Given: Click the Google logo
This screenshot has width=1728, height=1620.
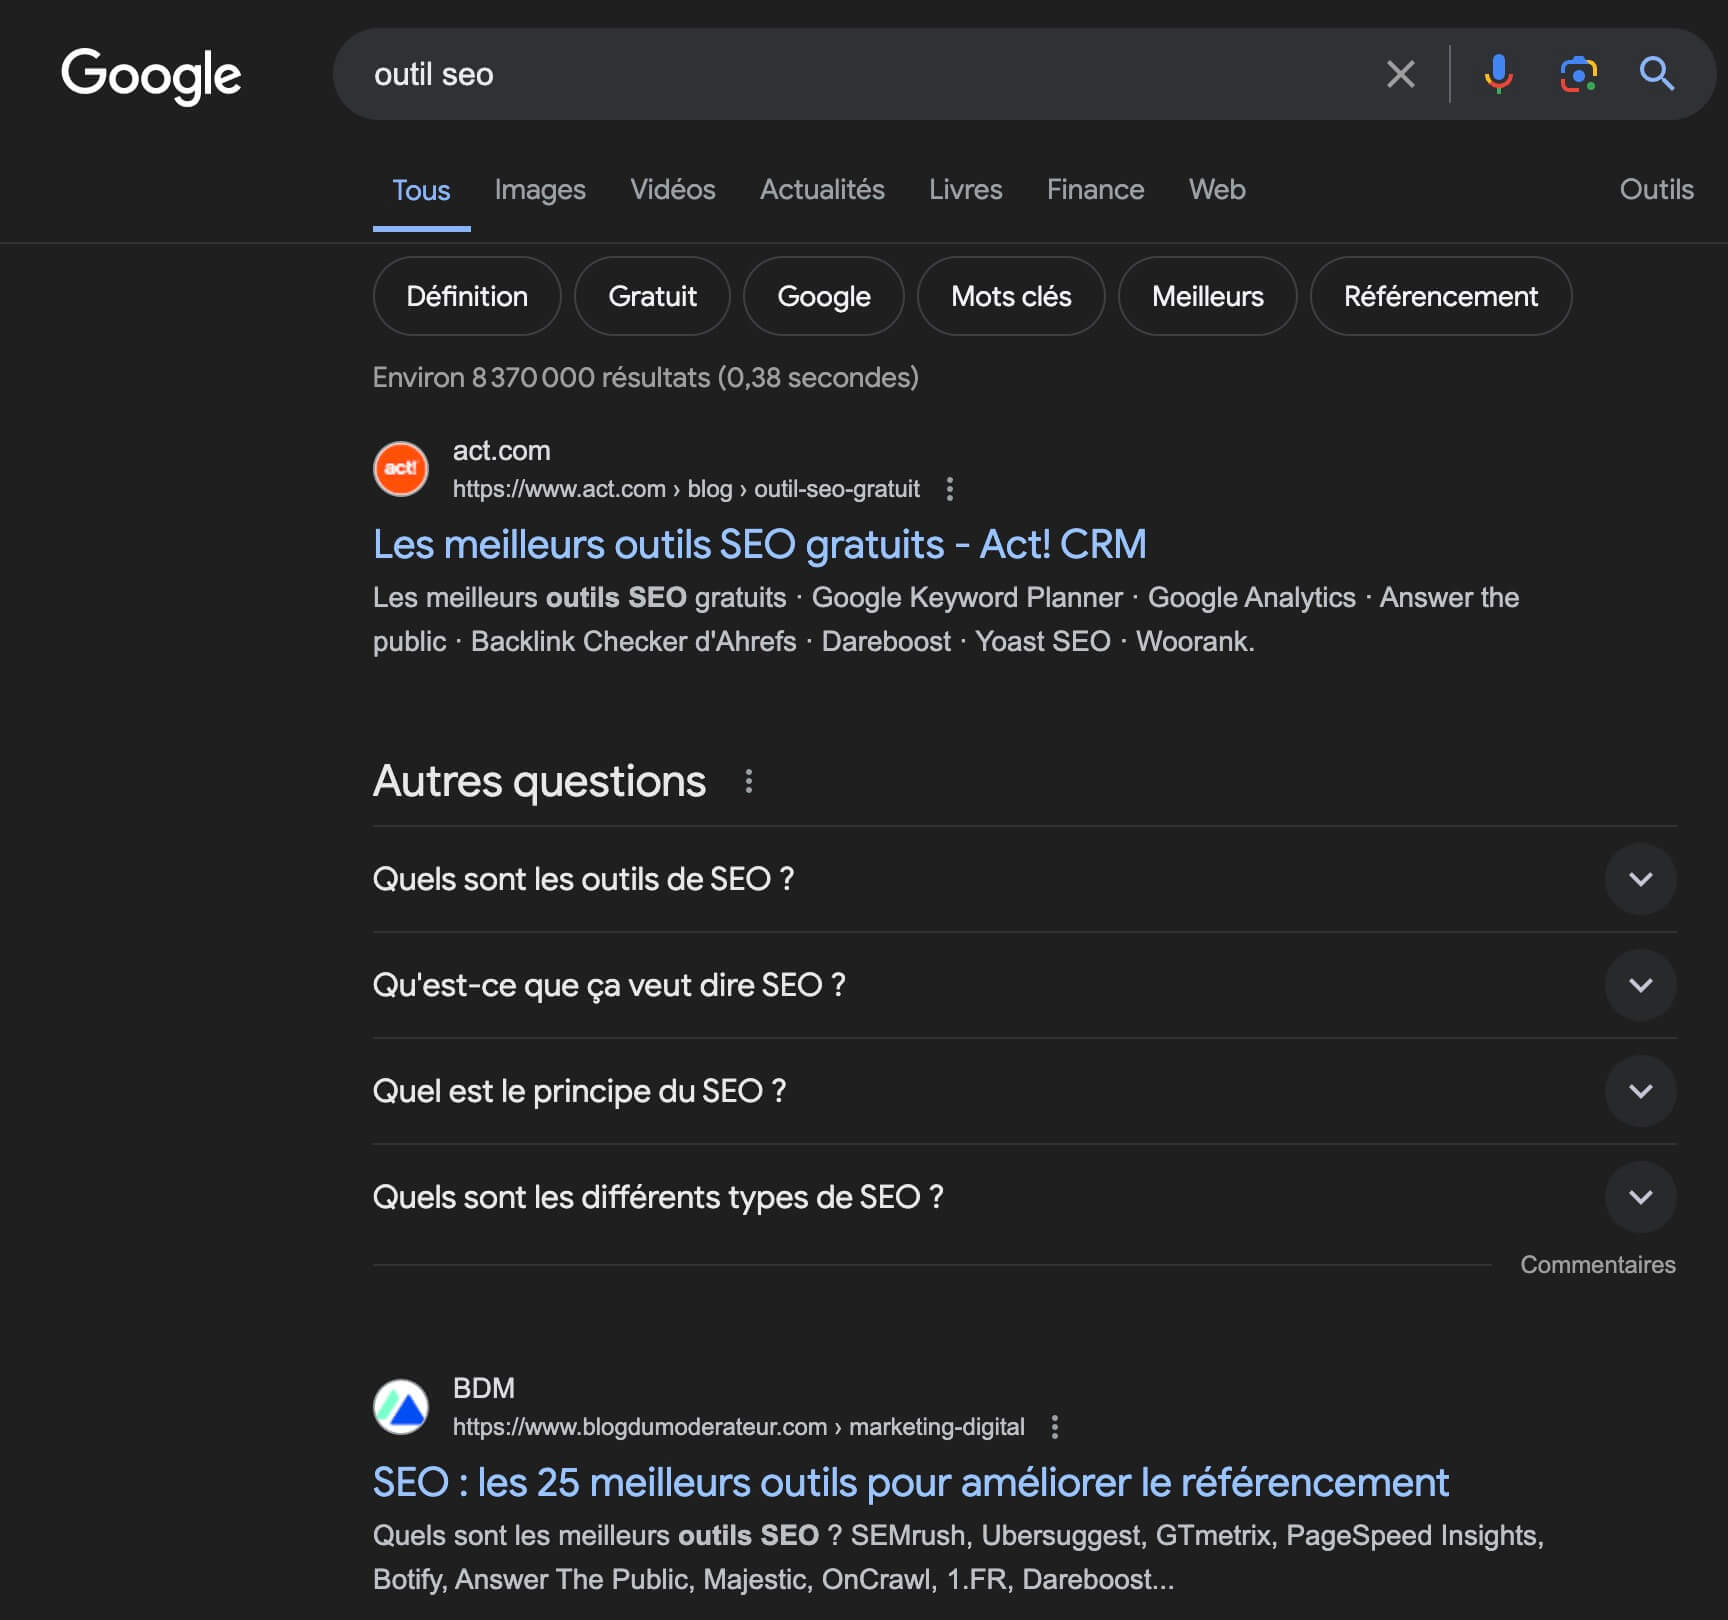Looking at the screenshot, I should pos(151,75).
